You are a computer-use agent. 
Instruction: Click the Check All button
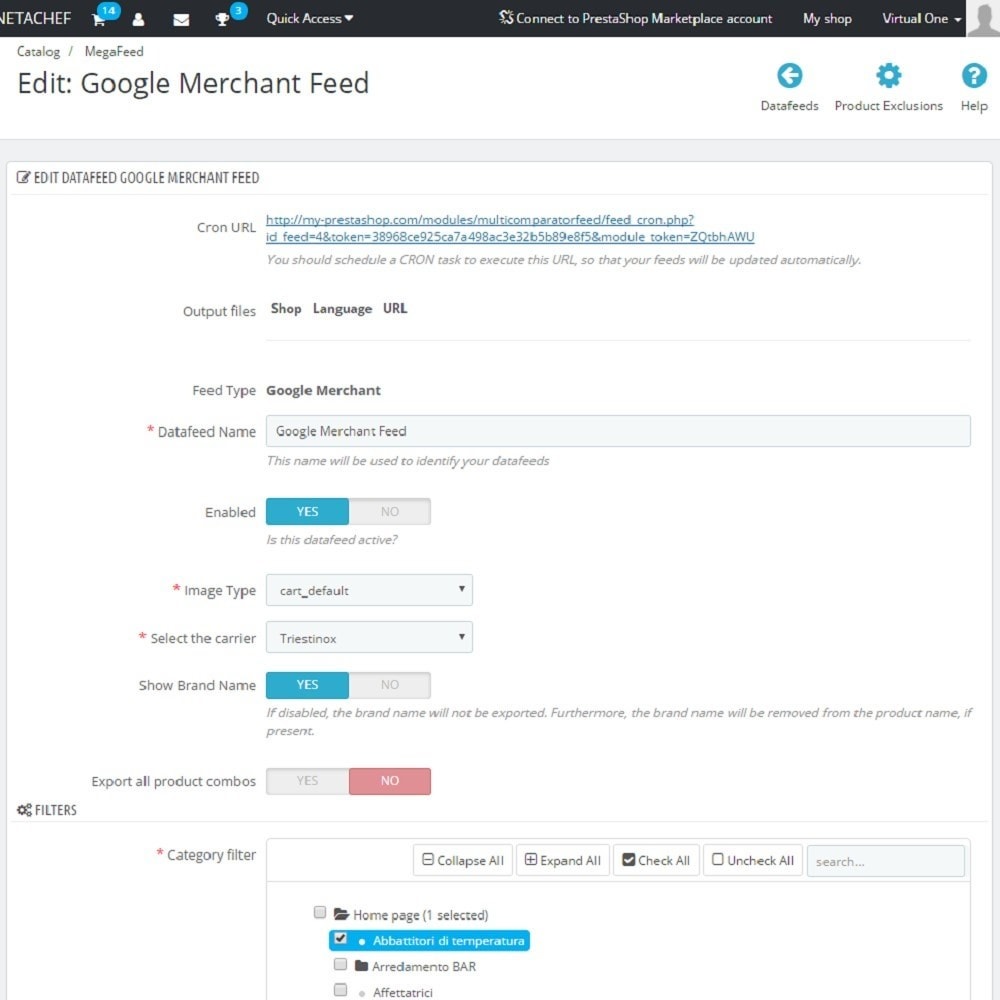[x=656, y=860]
